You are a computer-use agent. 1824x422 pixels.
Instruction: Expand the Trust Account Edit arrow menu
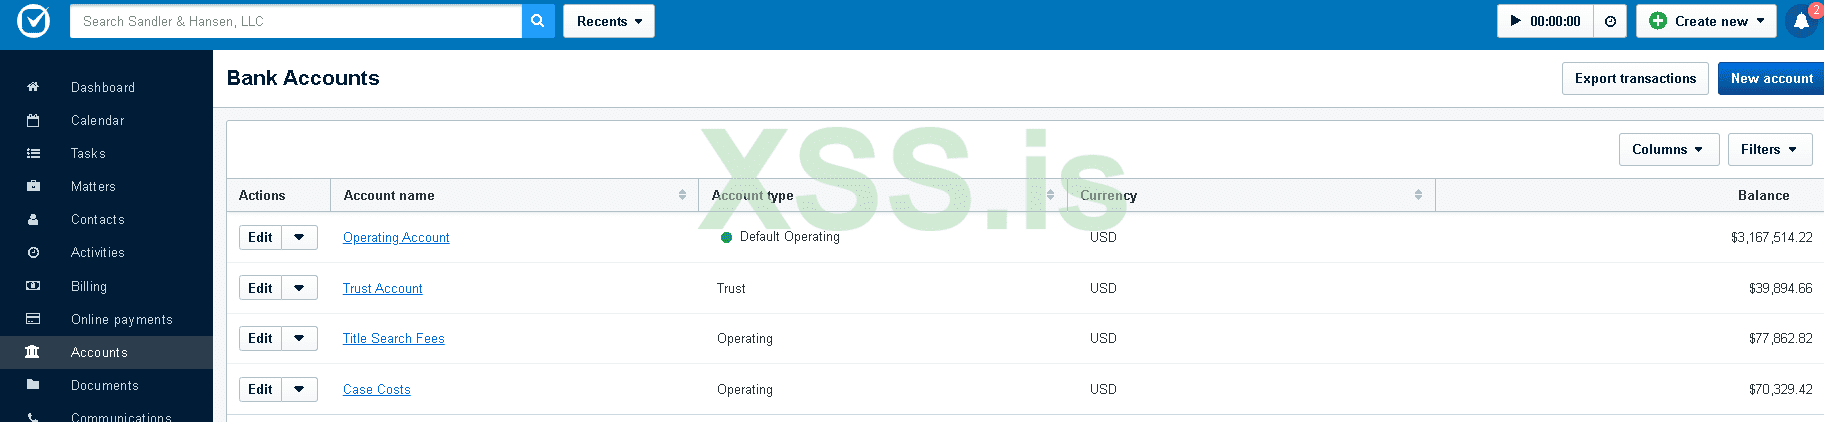click(x=299, y=288)
